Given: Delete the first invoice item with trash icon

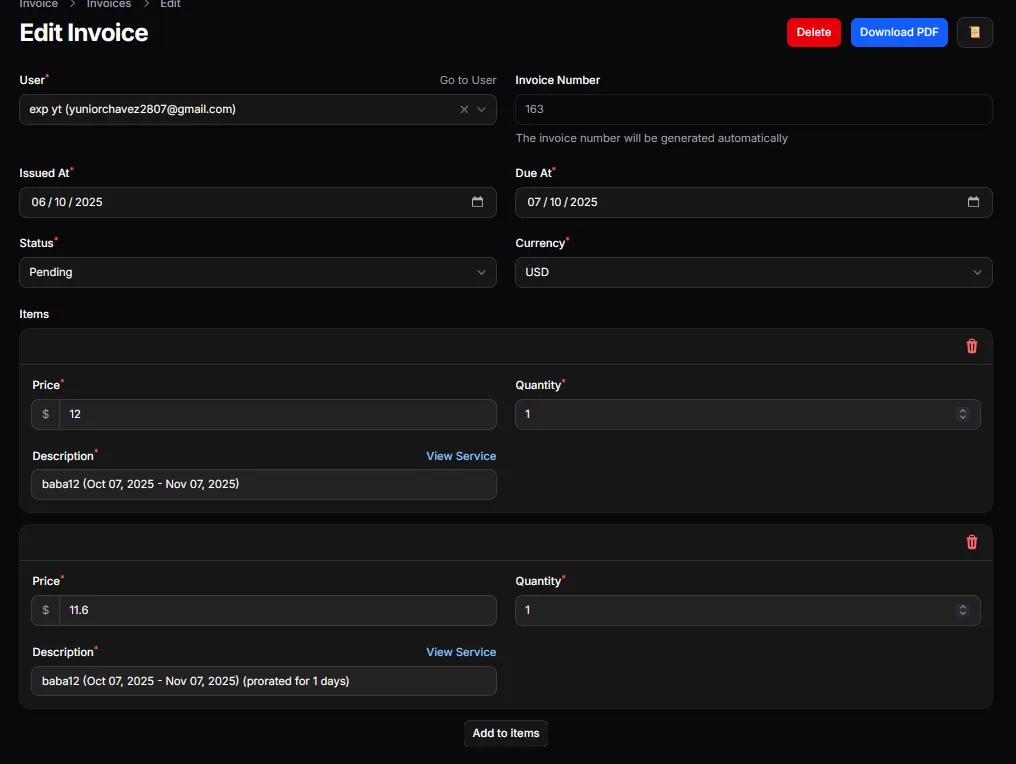Looking at the screenshot, I should [971, 346].
